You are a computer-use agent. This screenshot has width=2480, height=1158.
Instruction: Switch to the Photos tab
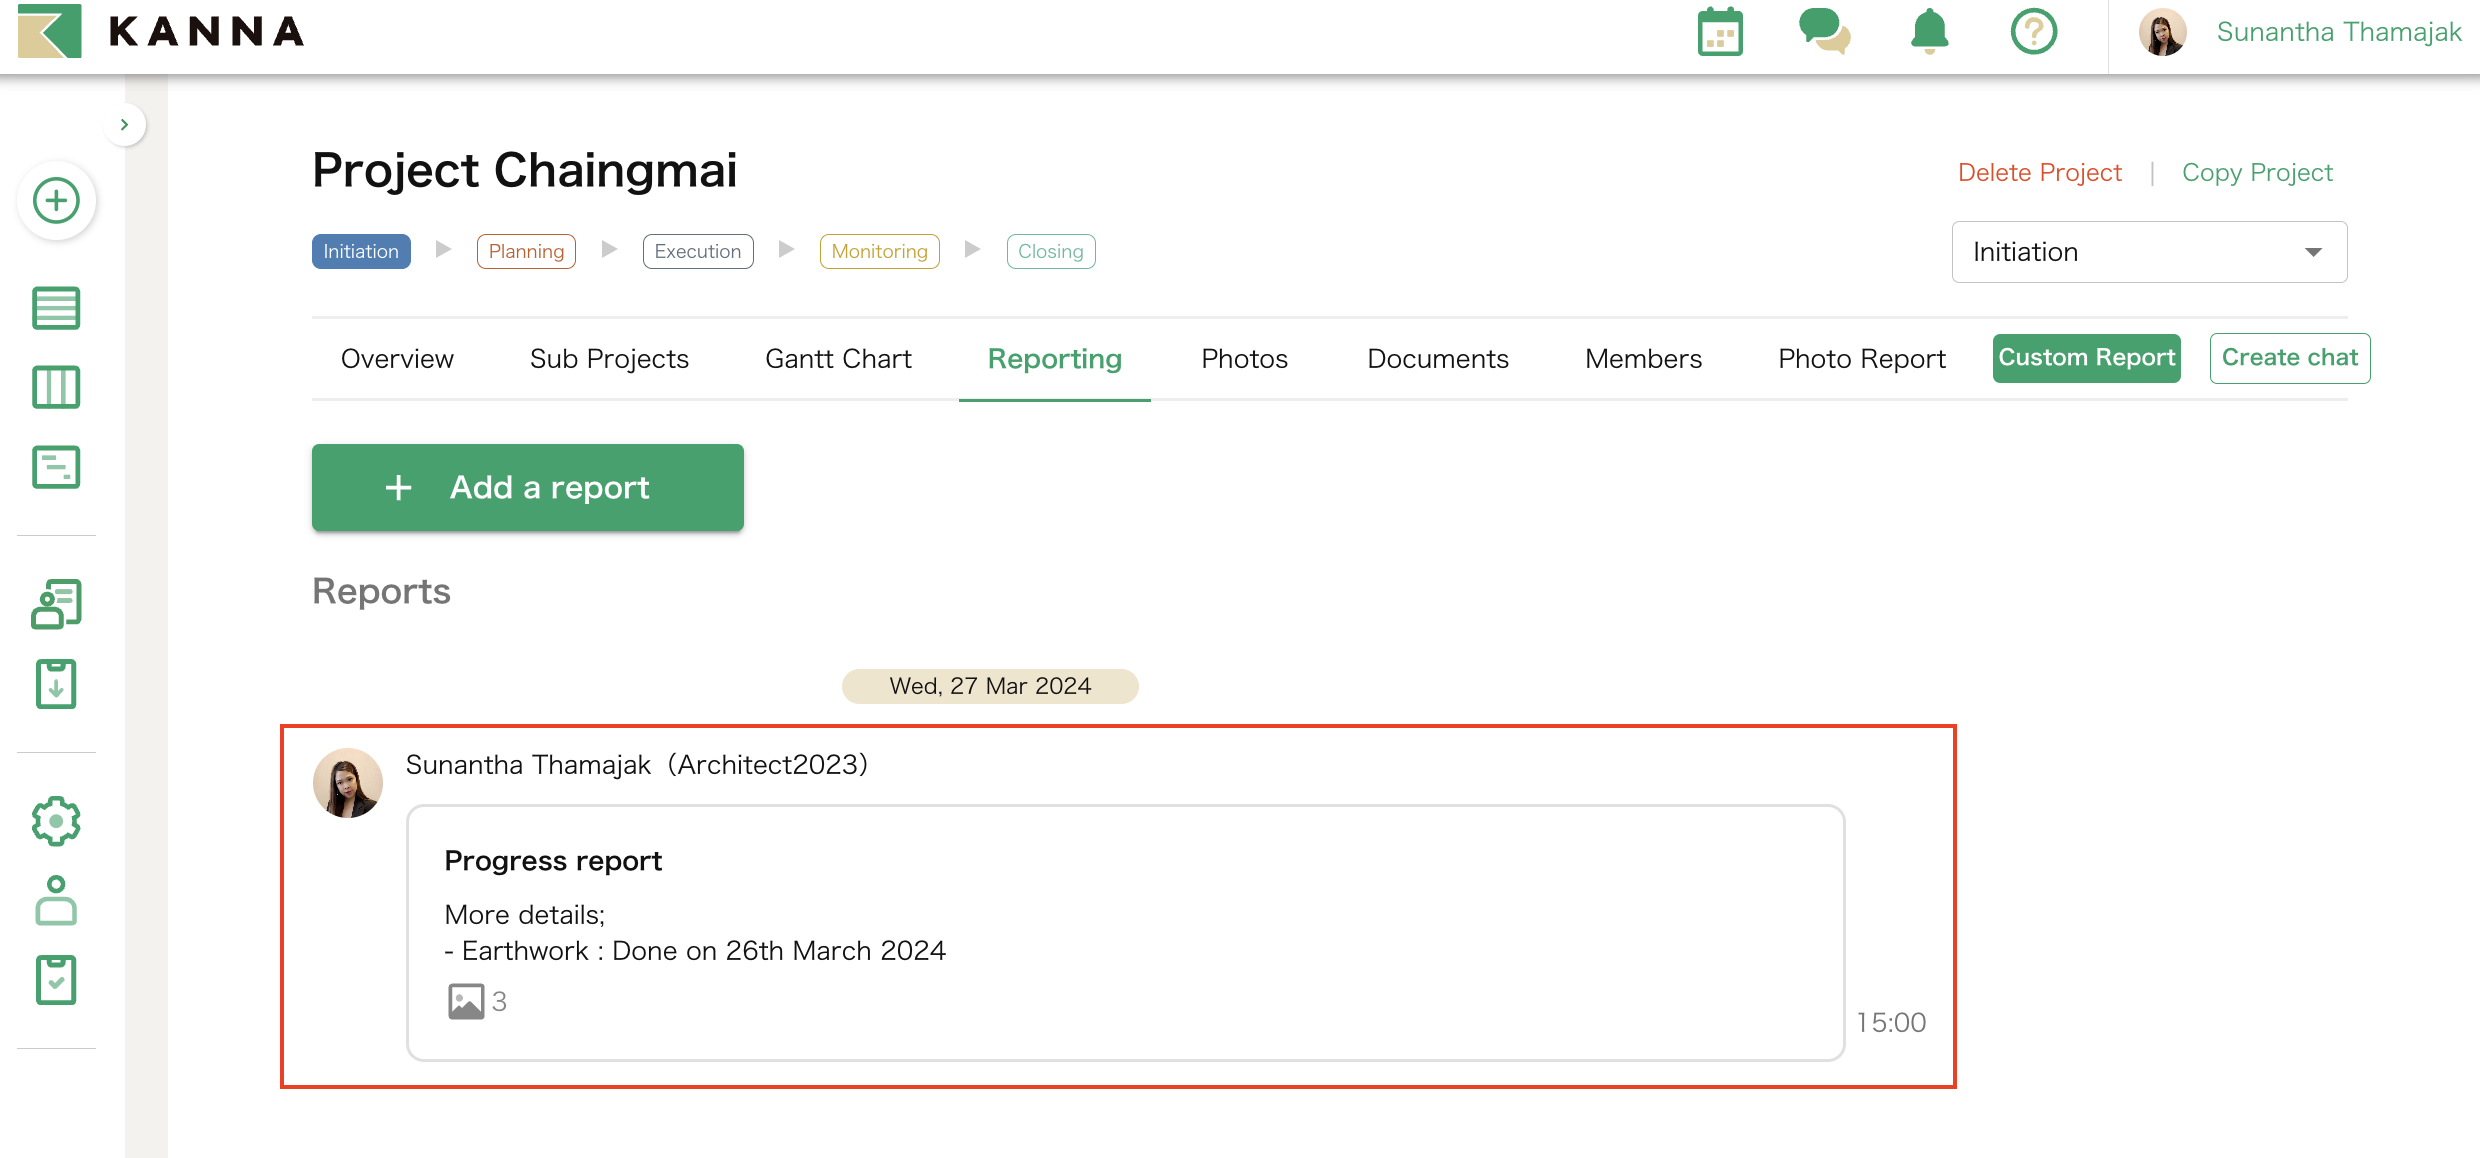[1244, 359]
